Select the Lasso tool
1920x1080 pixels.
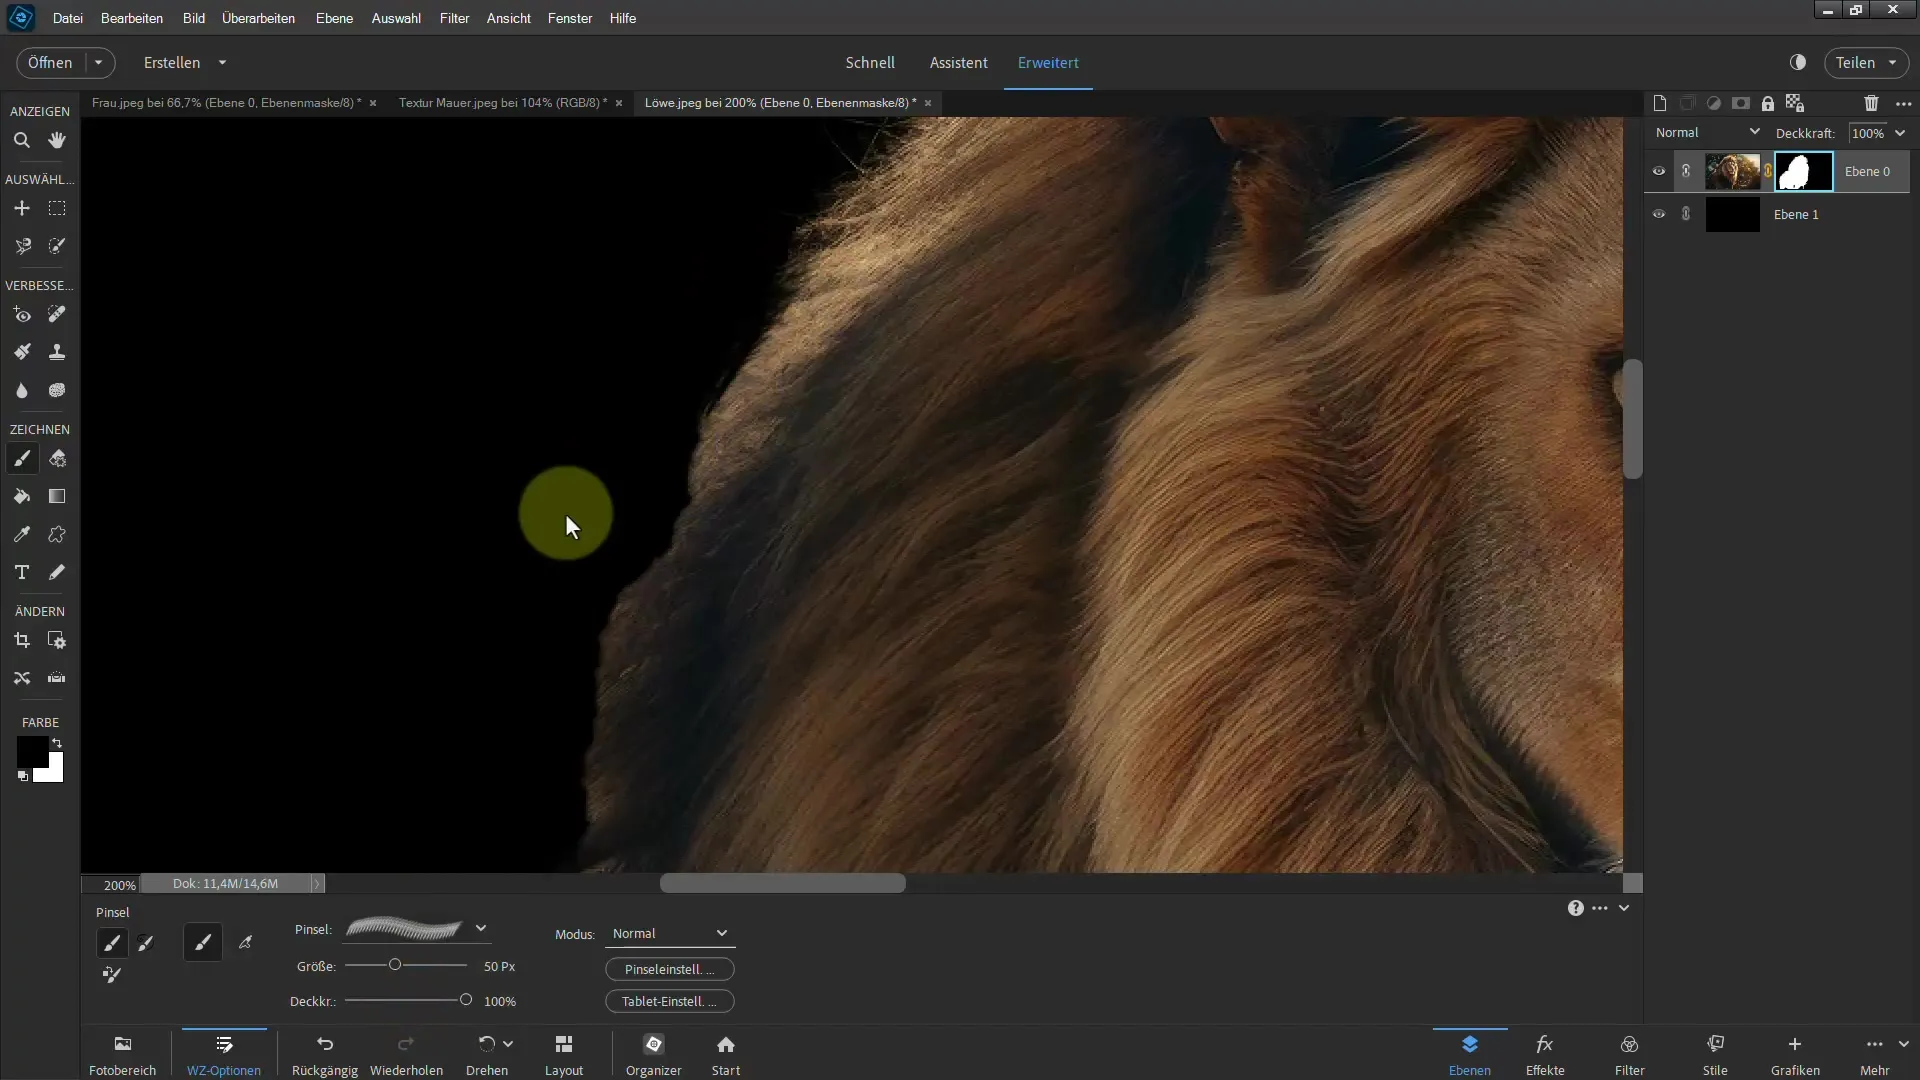pos(21,246)
